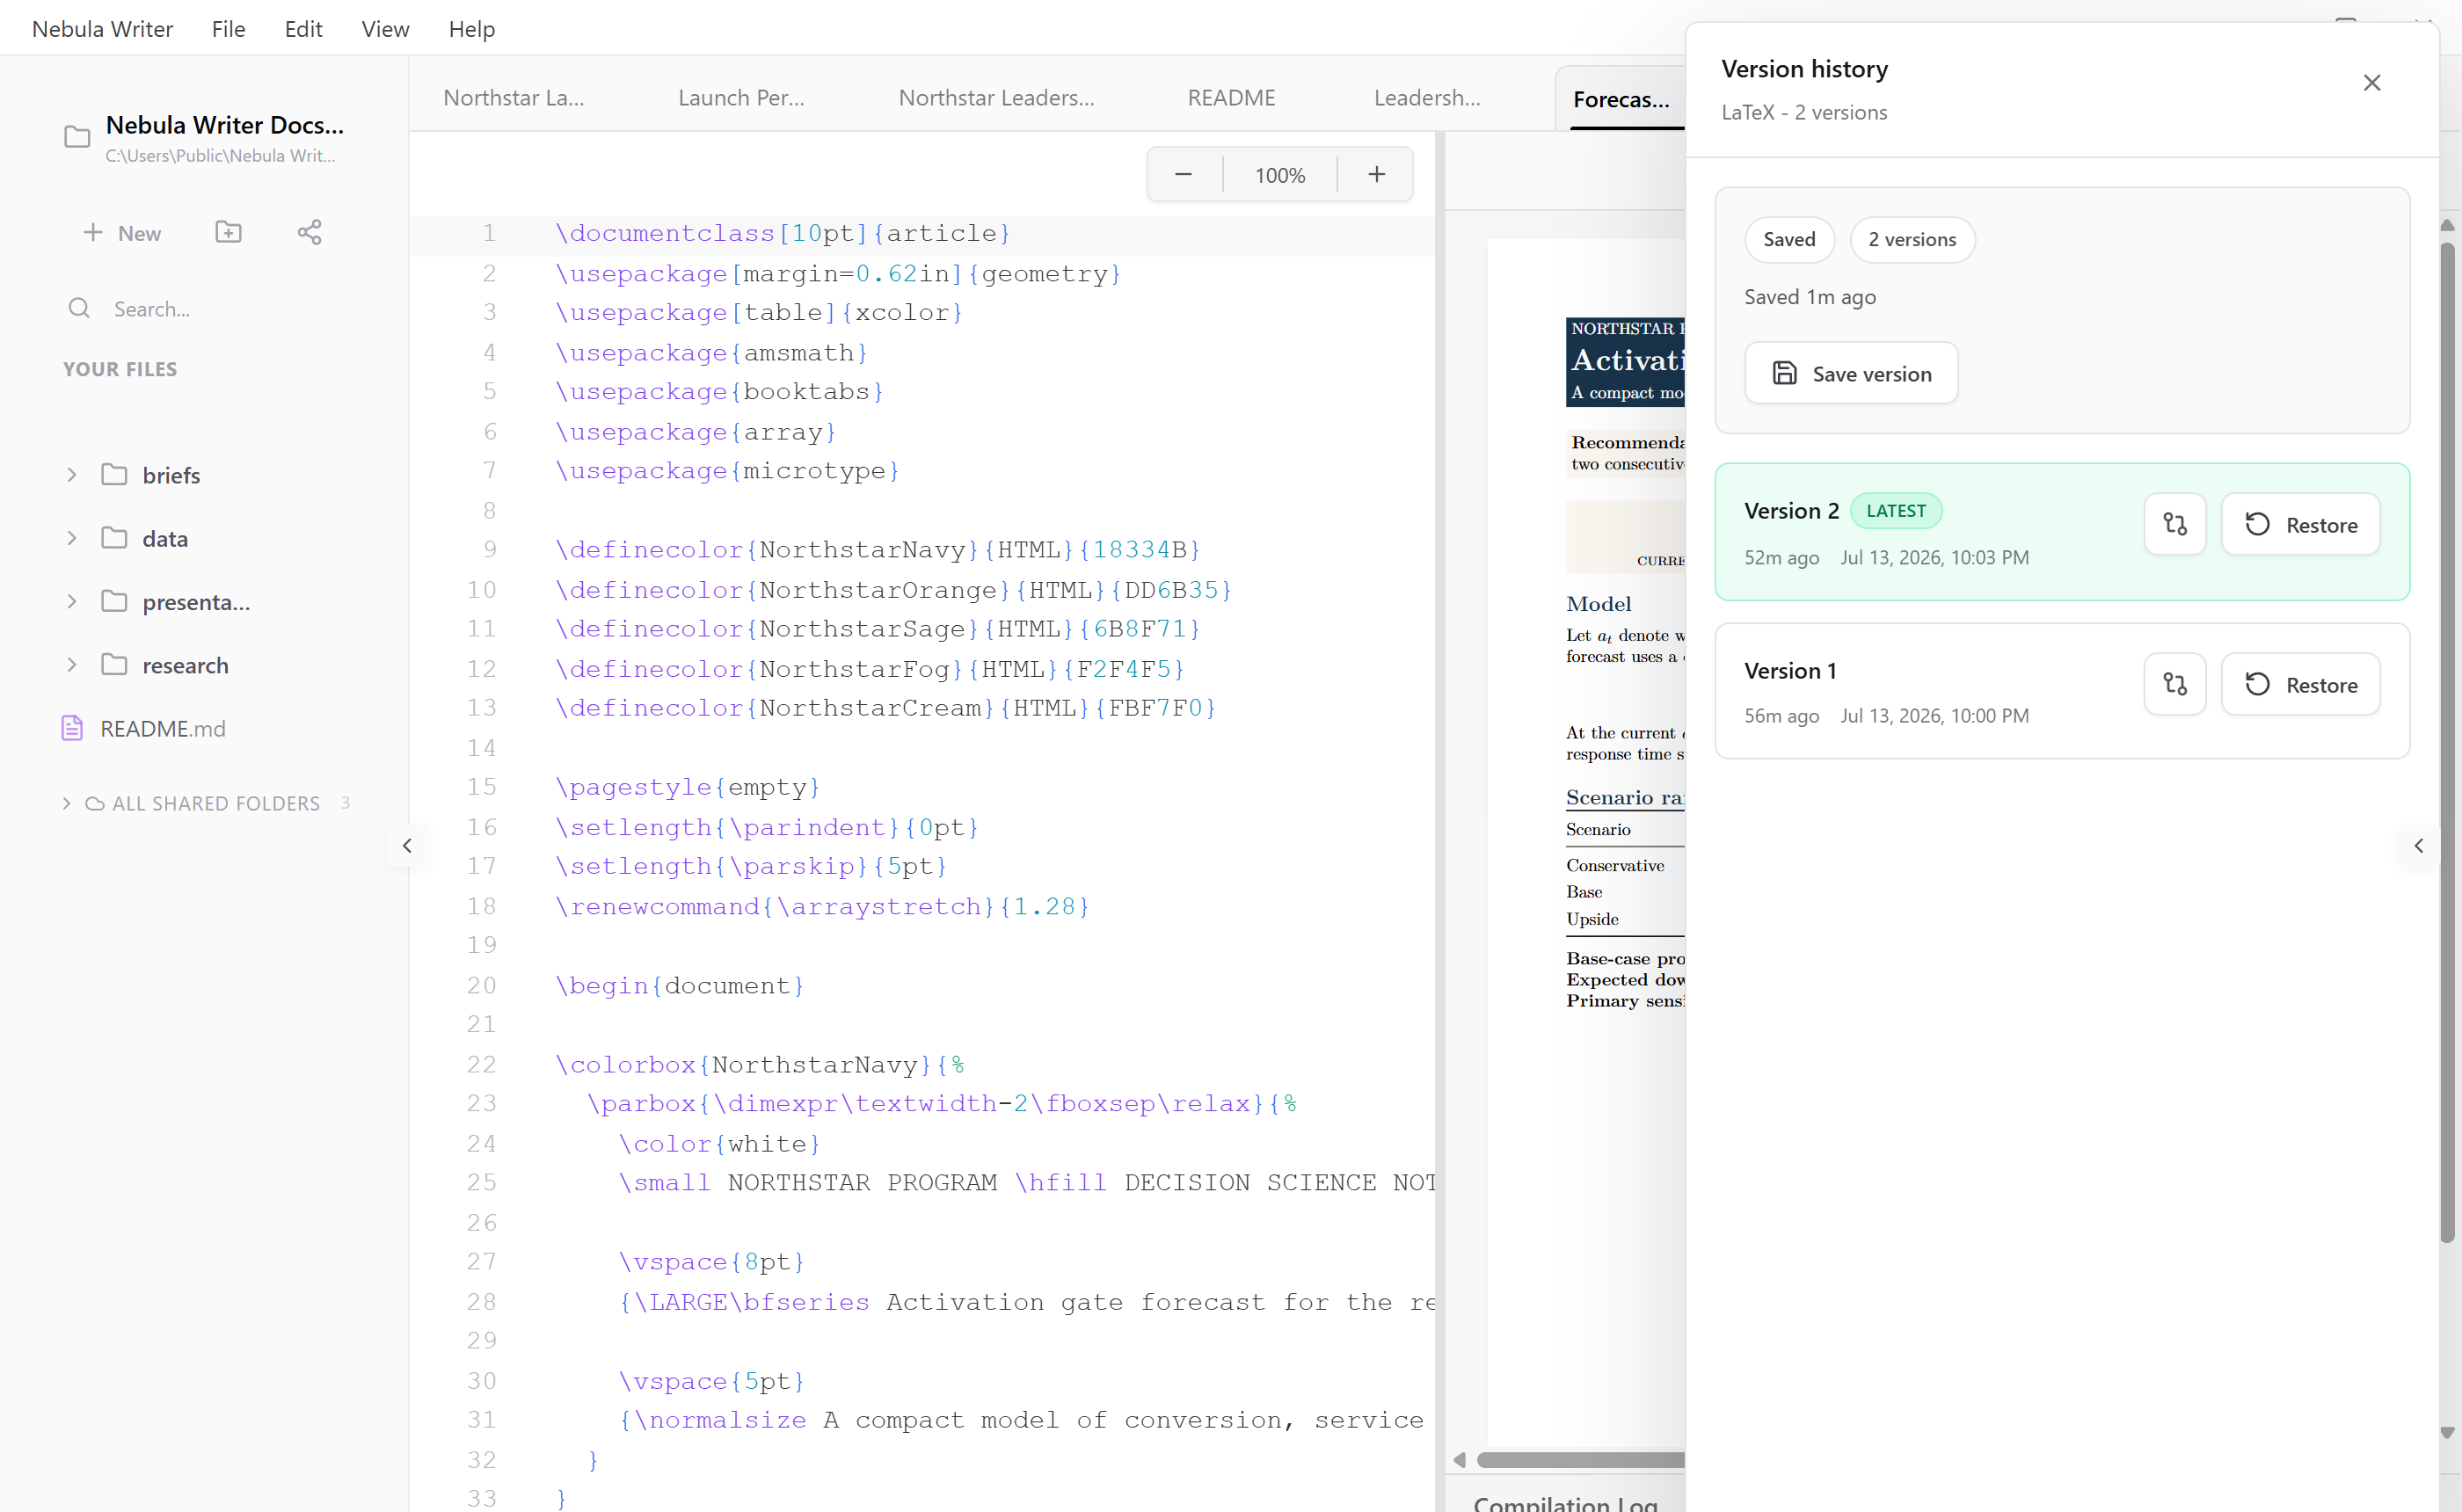Click line 20 \begin{document}
Screen dimensions: 2462x1512
[679, 985]
